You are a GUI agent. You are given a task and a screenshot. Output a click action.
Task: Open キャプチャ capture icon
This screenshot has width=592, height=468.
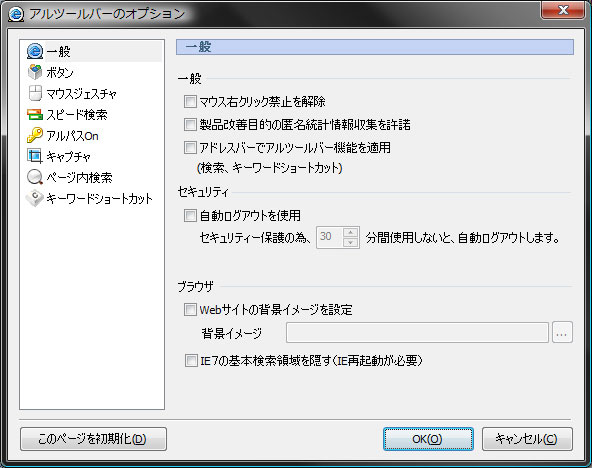click(x=35, y=156)
